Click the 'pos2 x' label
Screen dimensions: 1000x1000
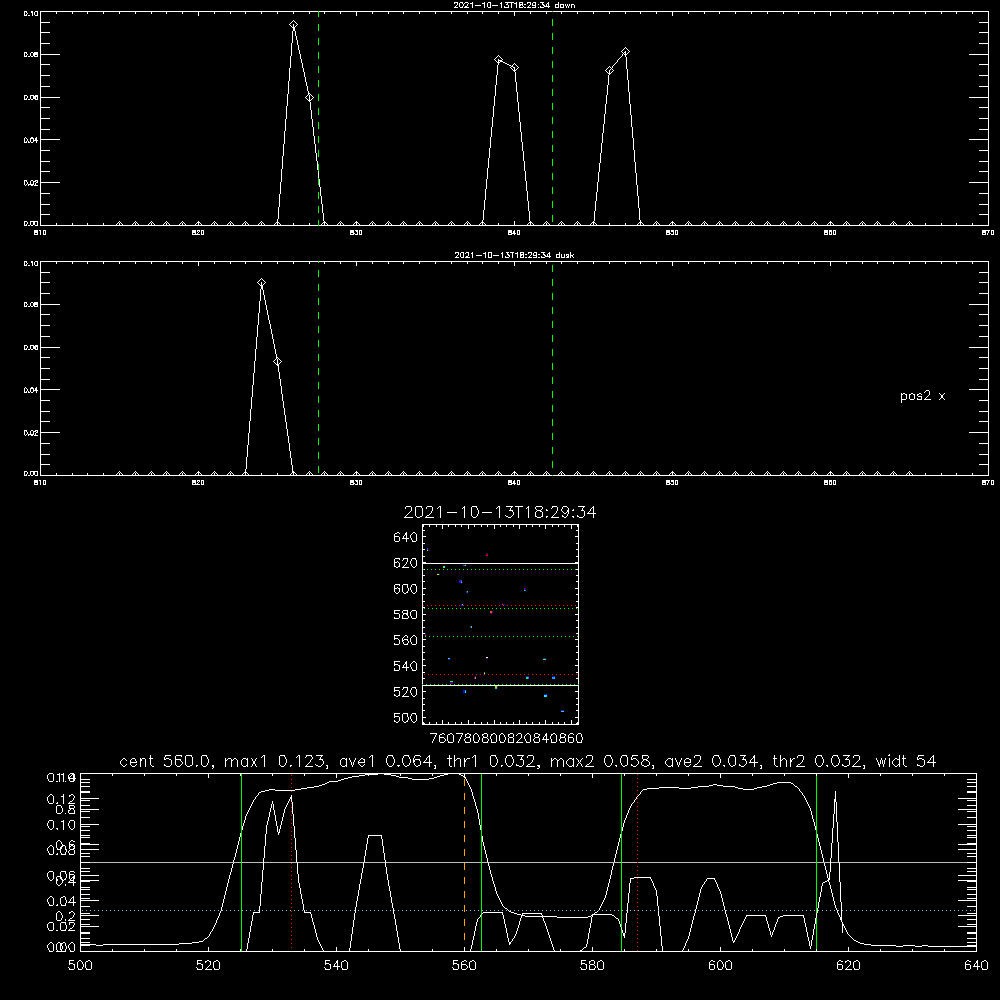coord(922,396)
